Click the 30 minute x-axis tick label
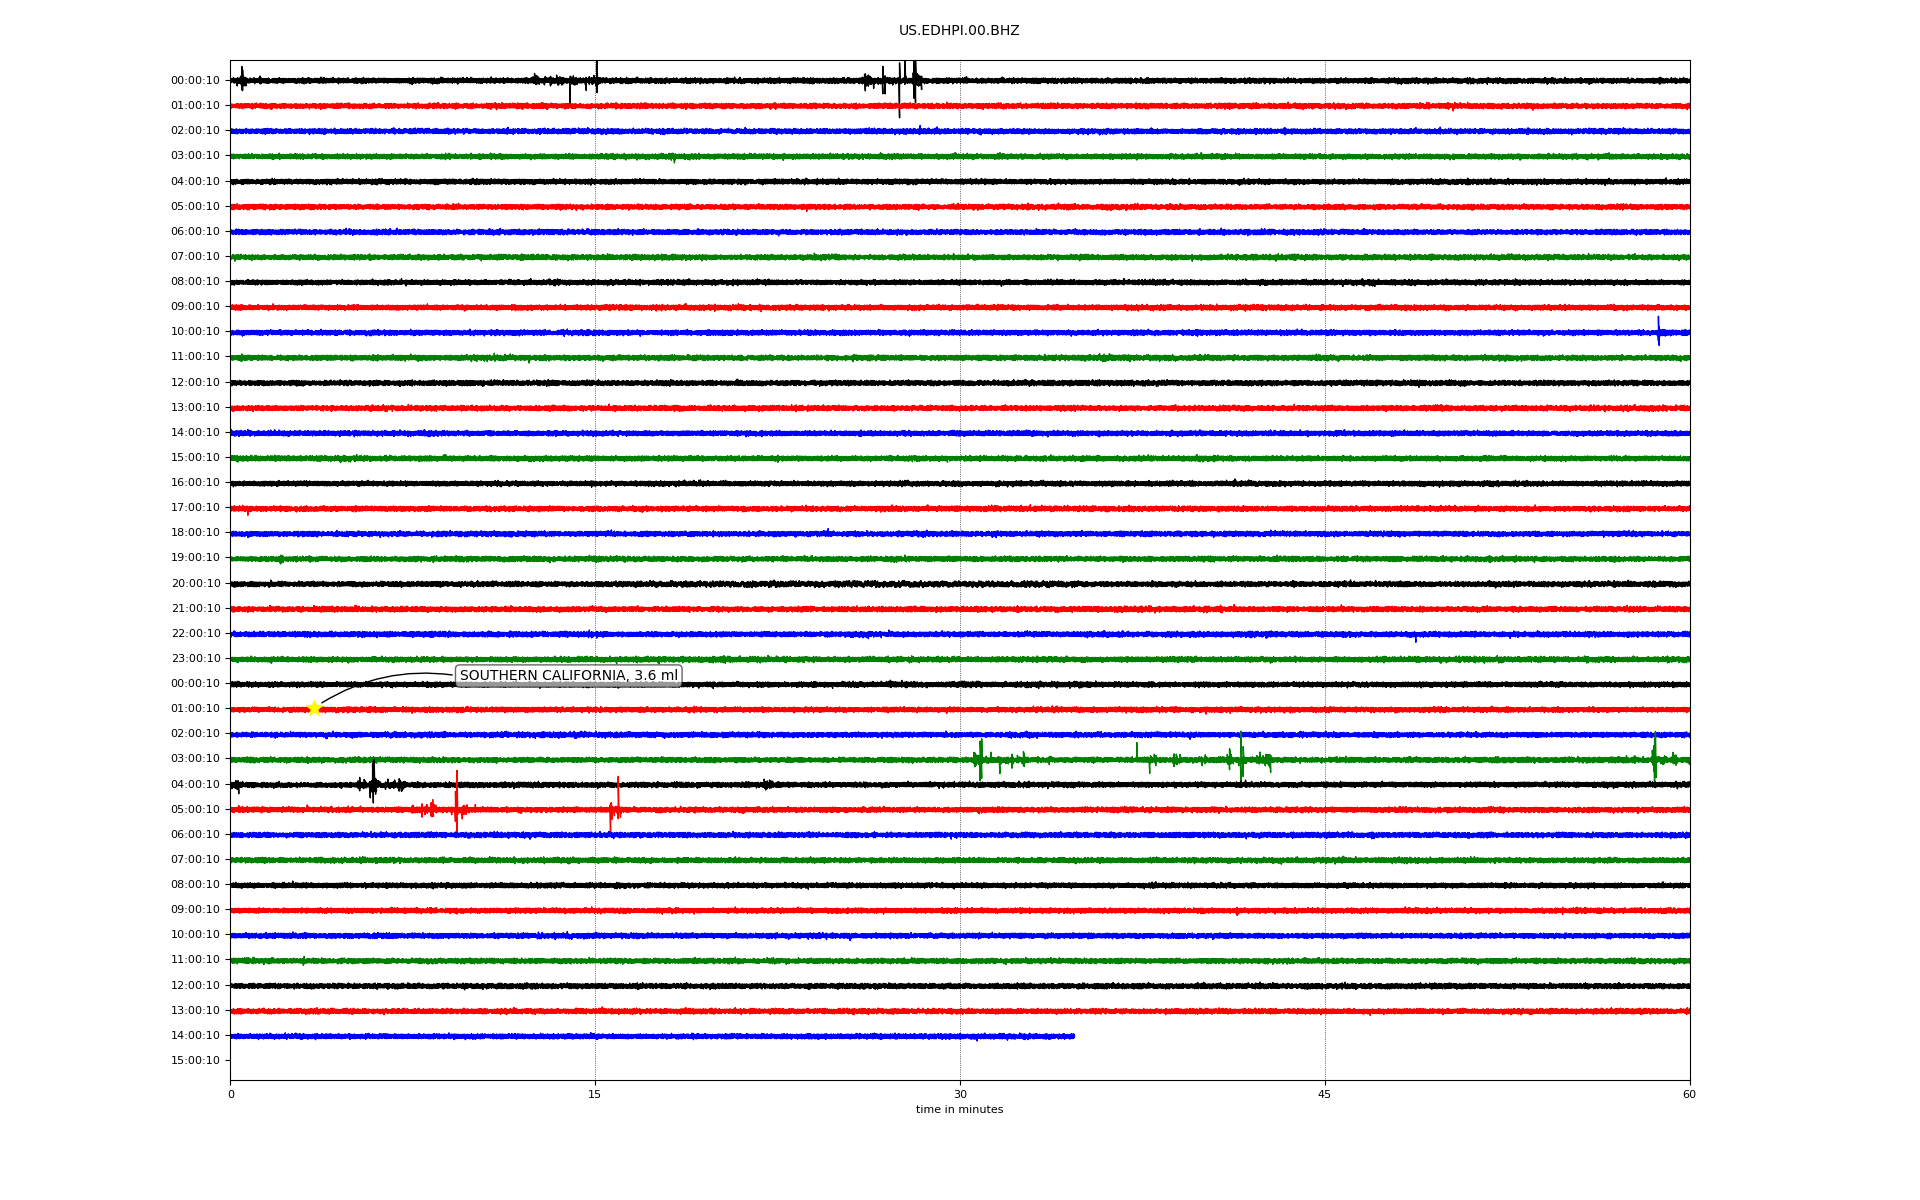Viewport: 1920px width, 1200px height. 960,1094
